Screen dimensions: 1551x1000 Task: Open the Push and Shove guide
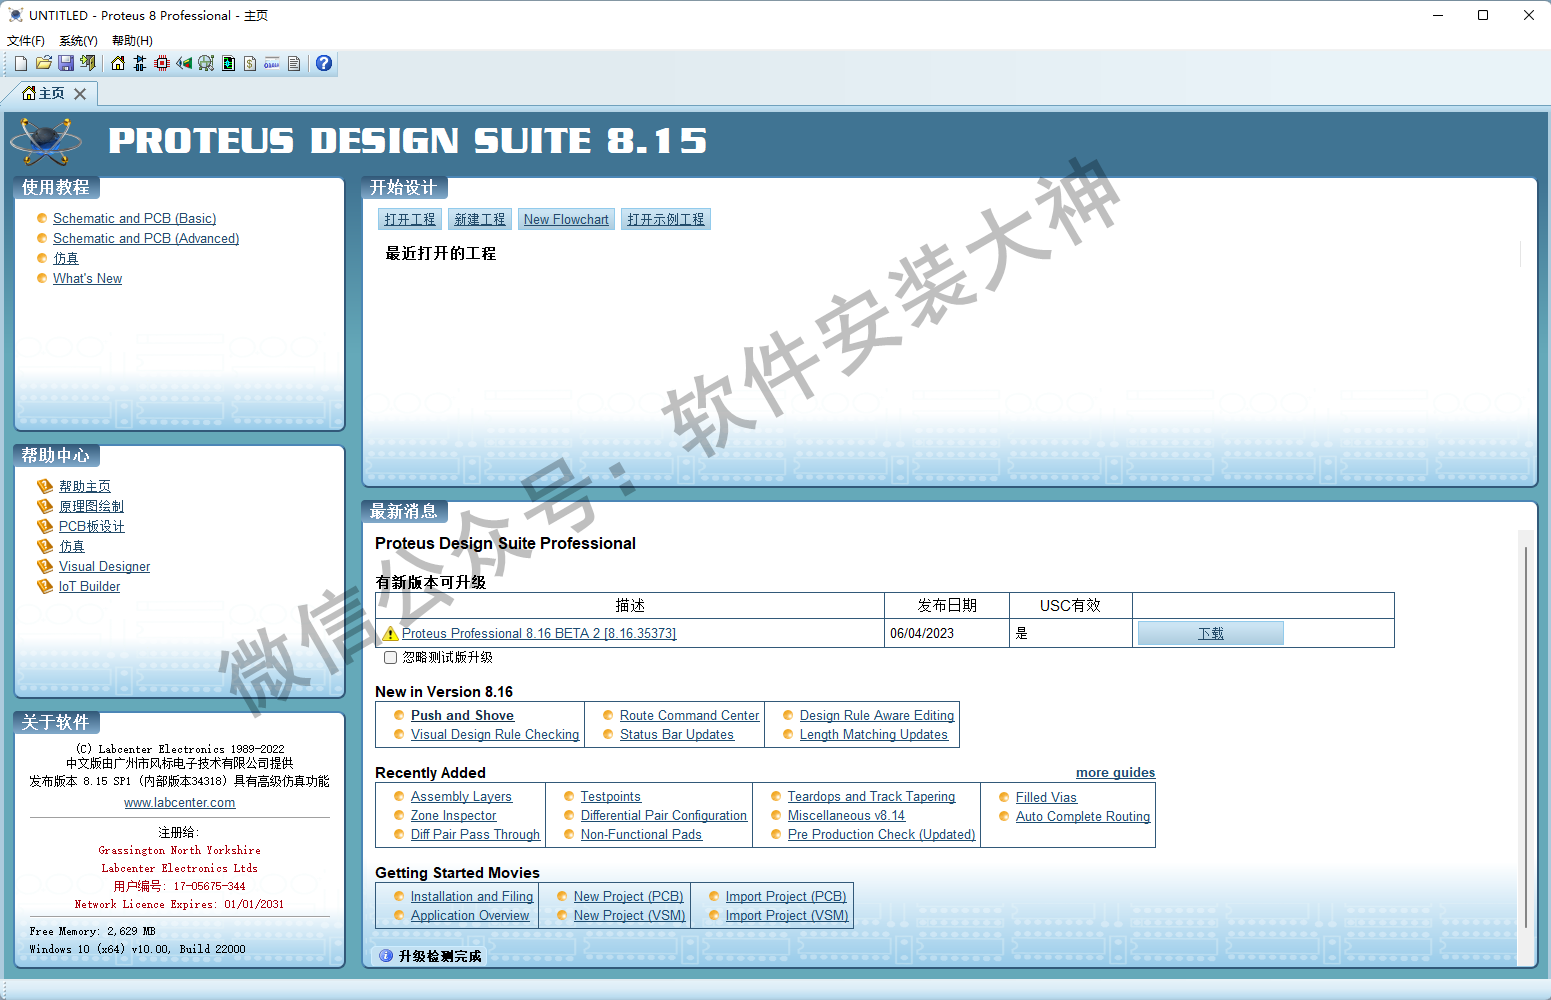pyautogui.click(x=462, y=715)
